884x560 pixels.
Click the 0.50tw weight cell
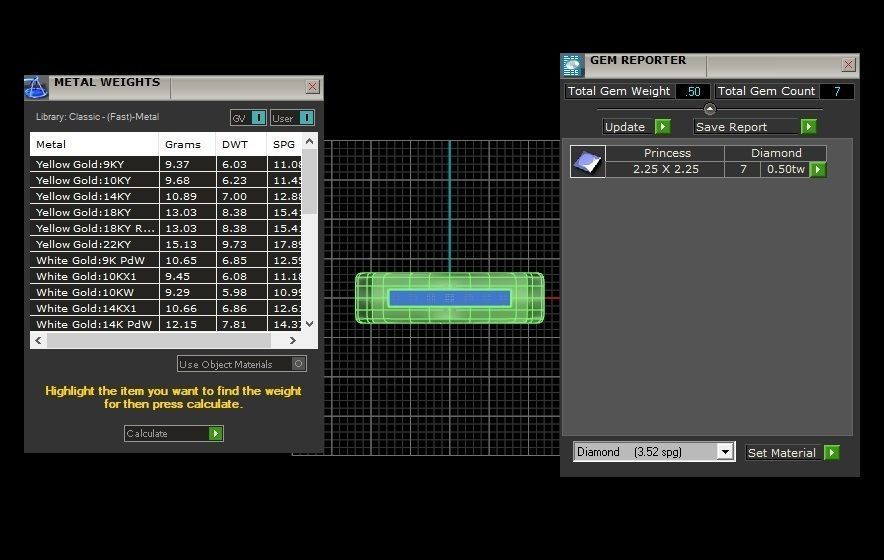(785, 169)
